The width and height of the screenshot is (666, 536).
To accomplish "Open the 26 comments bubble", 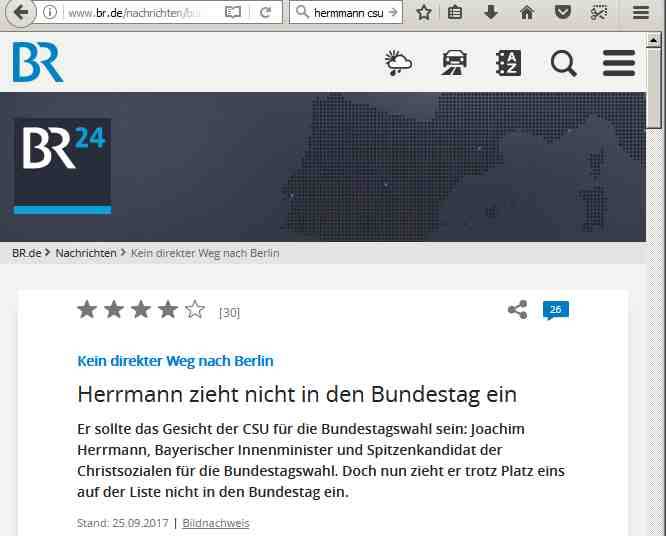I will (x=556, y=310).
